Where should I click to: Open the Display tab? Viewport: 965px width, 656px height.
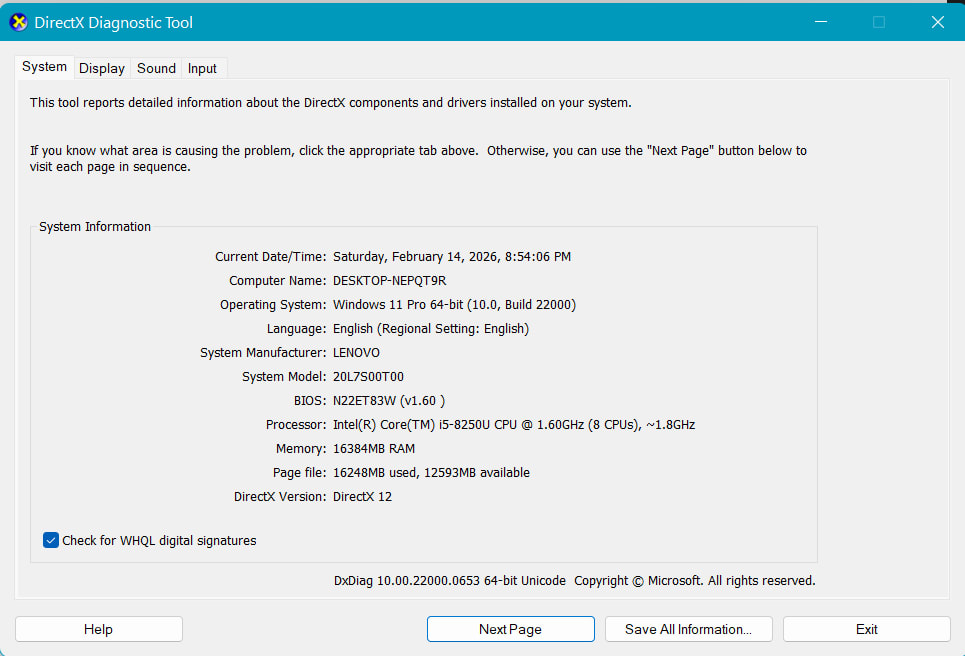click(102, 68)
